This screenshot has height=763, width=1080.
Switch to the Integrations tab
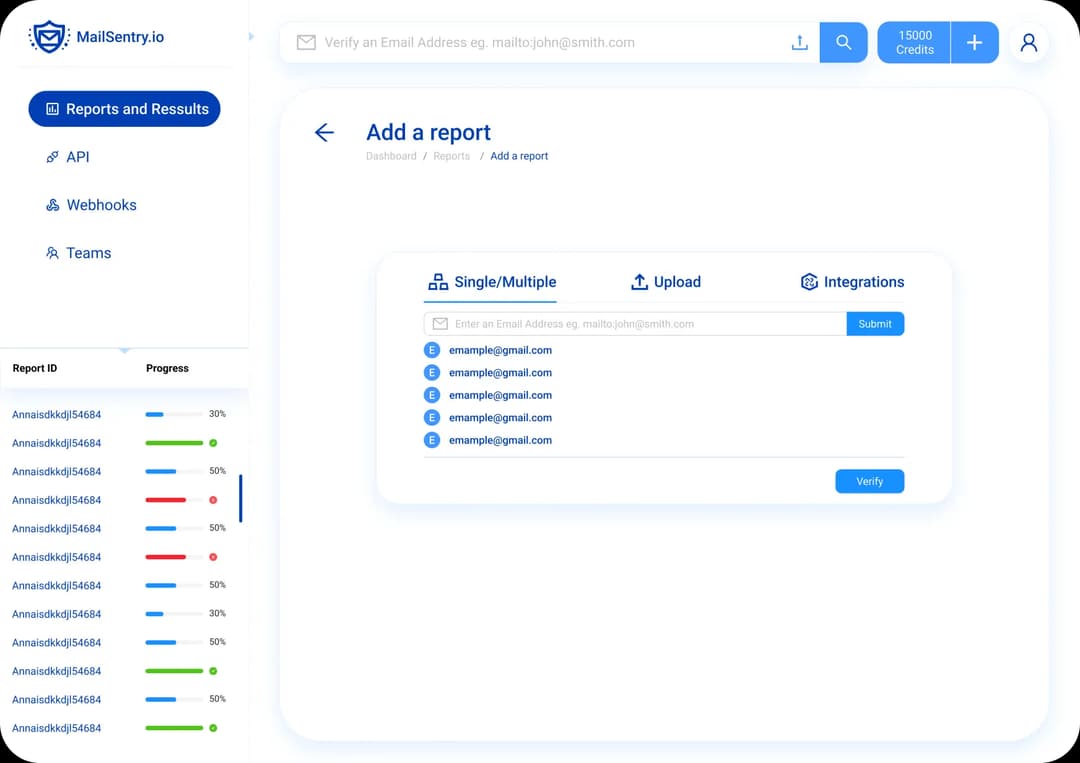851,282
